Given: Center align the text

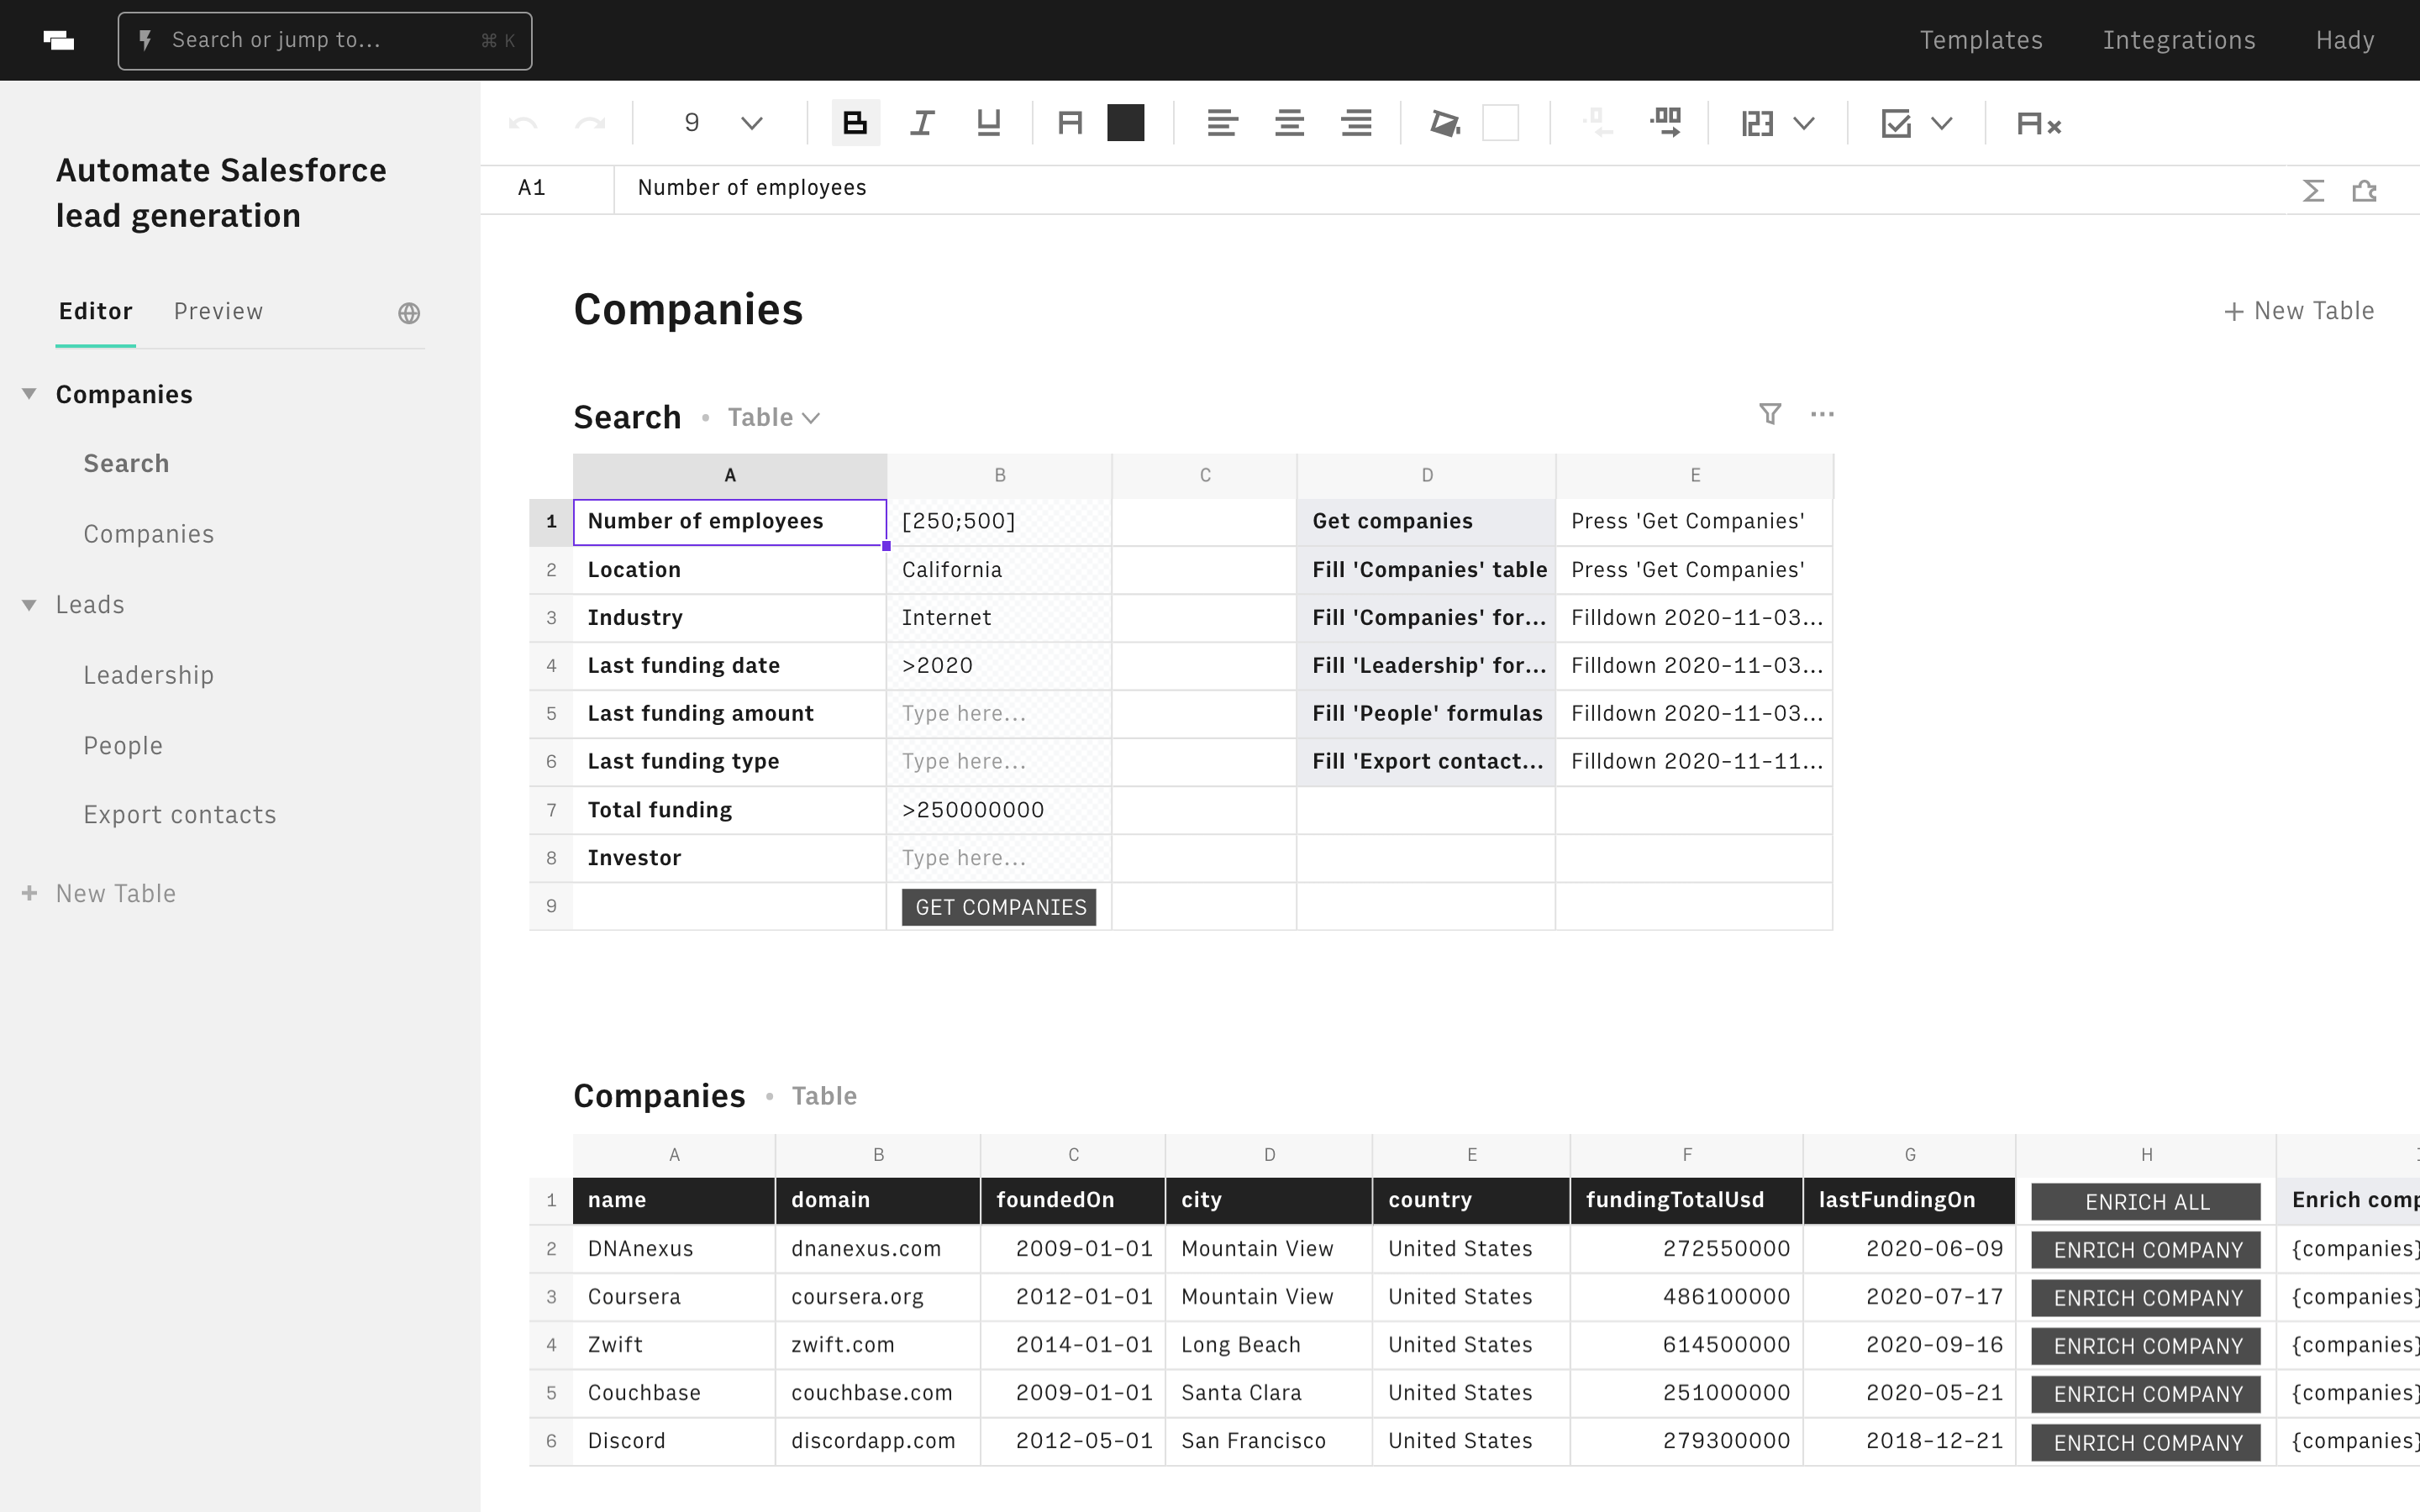Looking at the screenshot, I should coord(1289,123).
